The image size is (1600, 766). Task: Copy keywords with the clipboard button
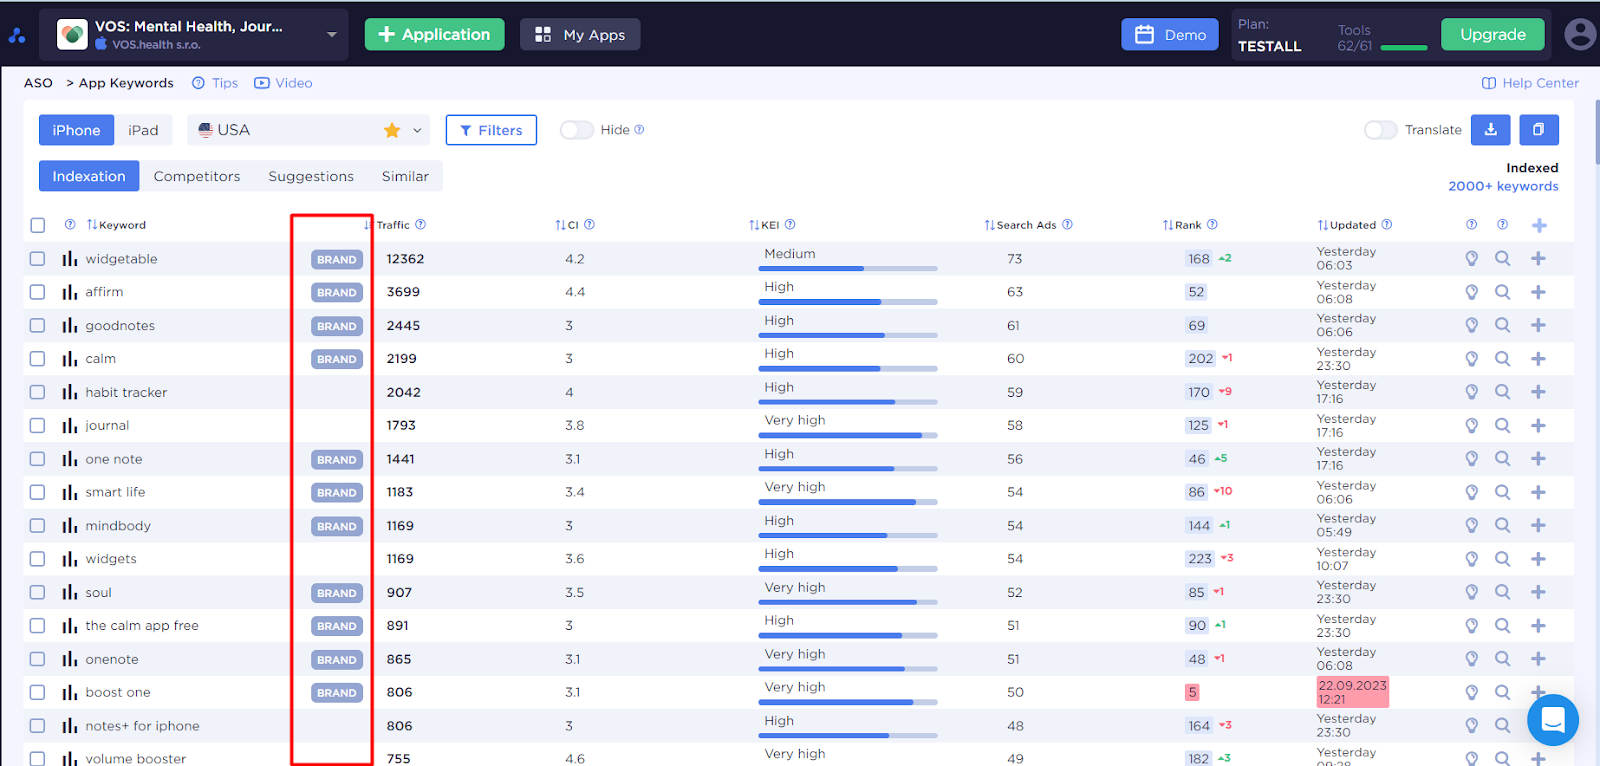point(1539,130)
